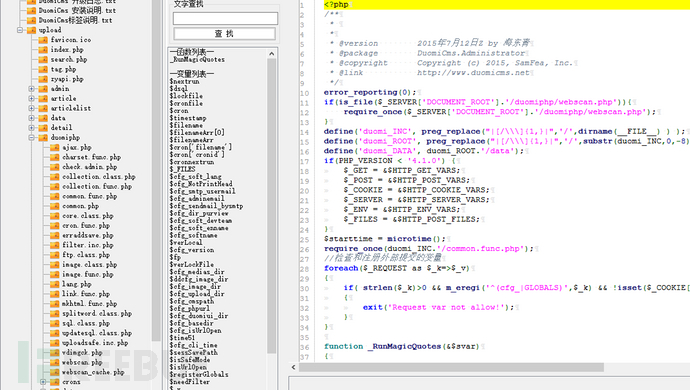Click the error_reporting(0) code line
Image resolution: width=690 pixels, height=390 pixels.
pyautogui.click(x=370, y=92)
